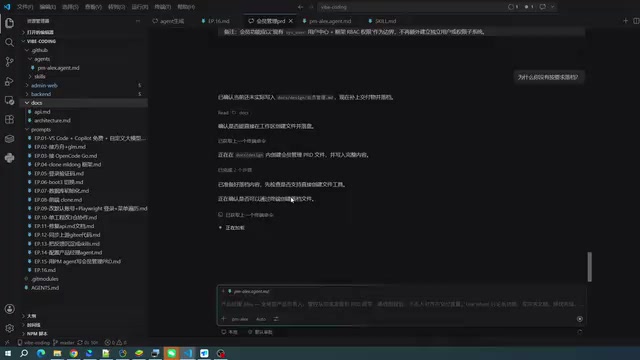Click the navigate back arrow in title bar
The width and height of the screenshot is (640, 360).
click(300, 7)
